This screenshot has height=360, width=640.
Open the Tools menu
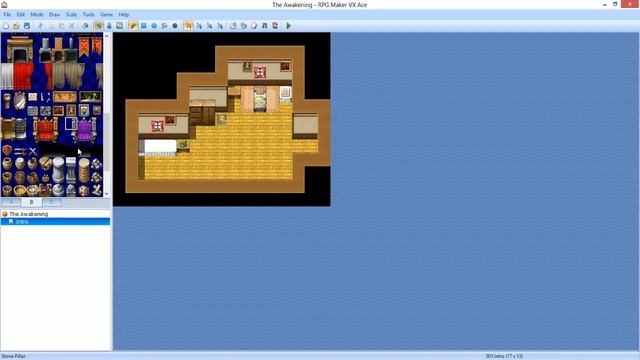pyautogui.click(x=89, y=14)
